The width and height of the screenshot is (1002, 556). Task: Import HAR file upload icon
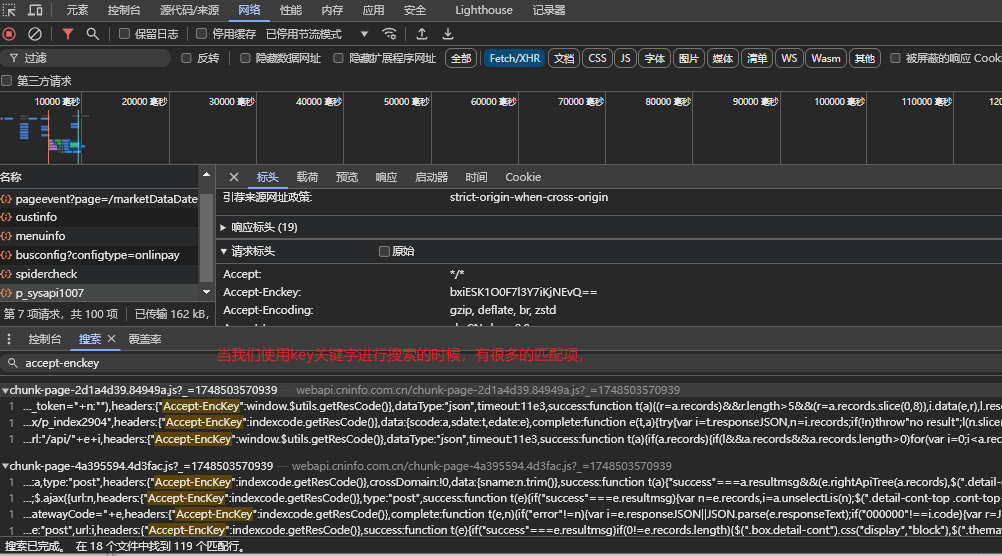click(422, 34)
